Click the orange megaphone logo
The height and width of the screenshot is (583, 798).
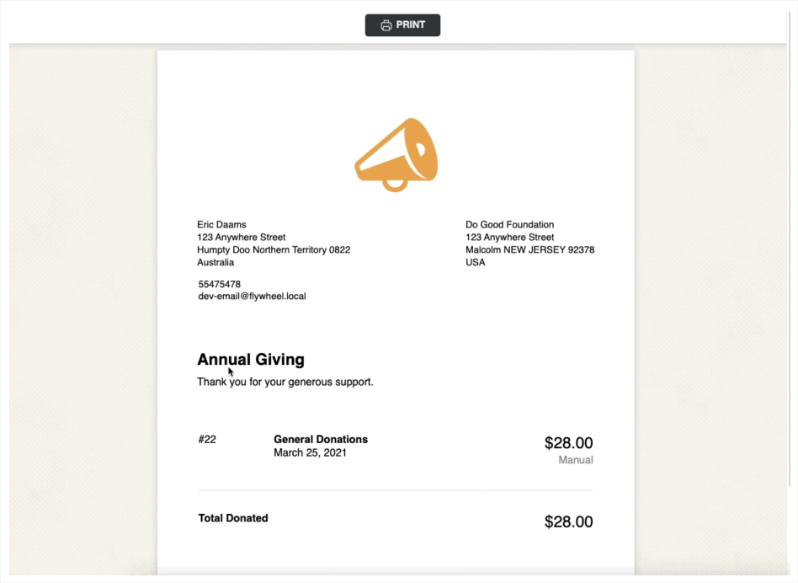(396, 155)
